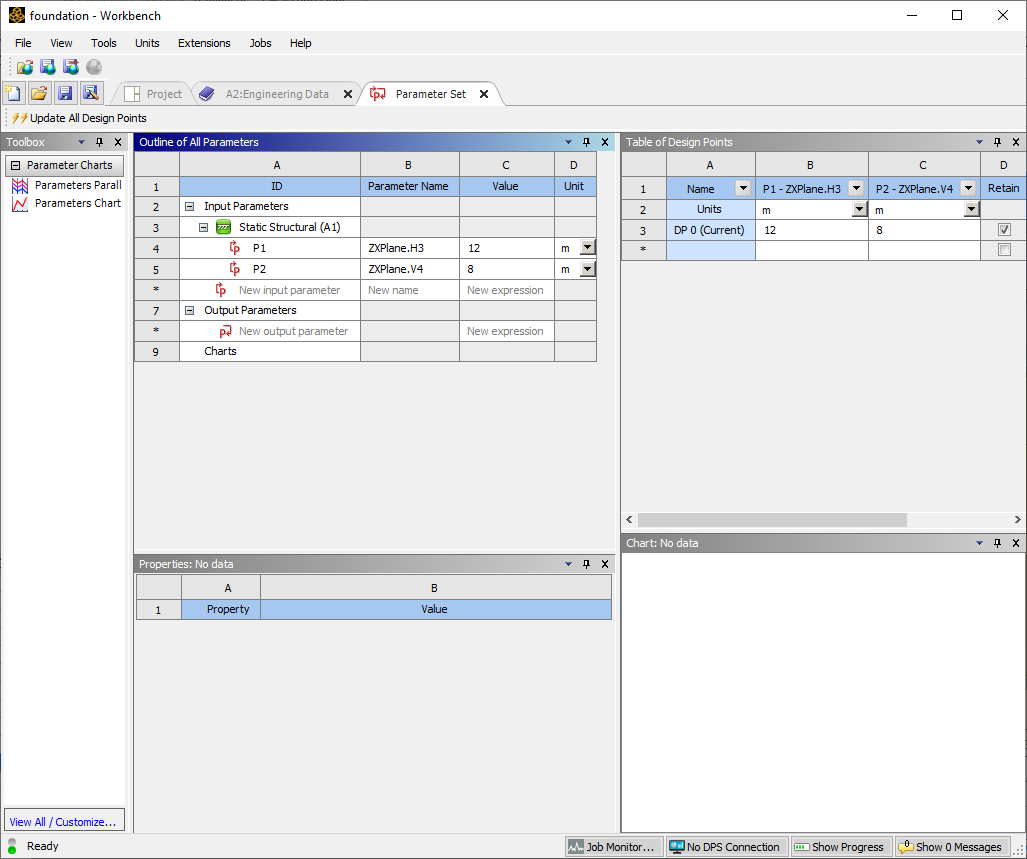Open the Job Monitor
The image size is (1027, 859).
pyautogui.click(x=614, y=847)
